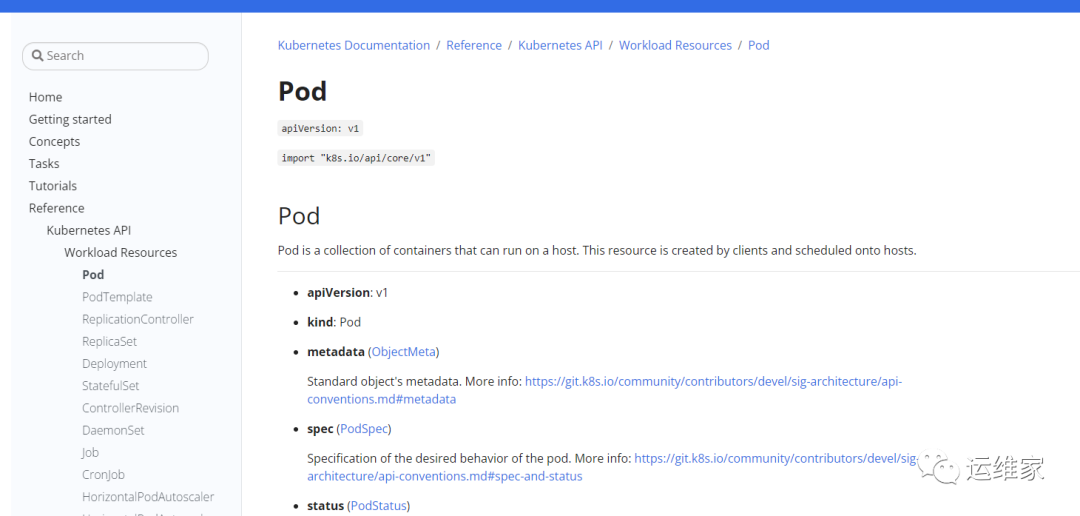Image resolution: width=1080 pixels, height=516 pixels.
Task: Click the bold metadata field name
Action: click(335, 351)
